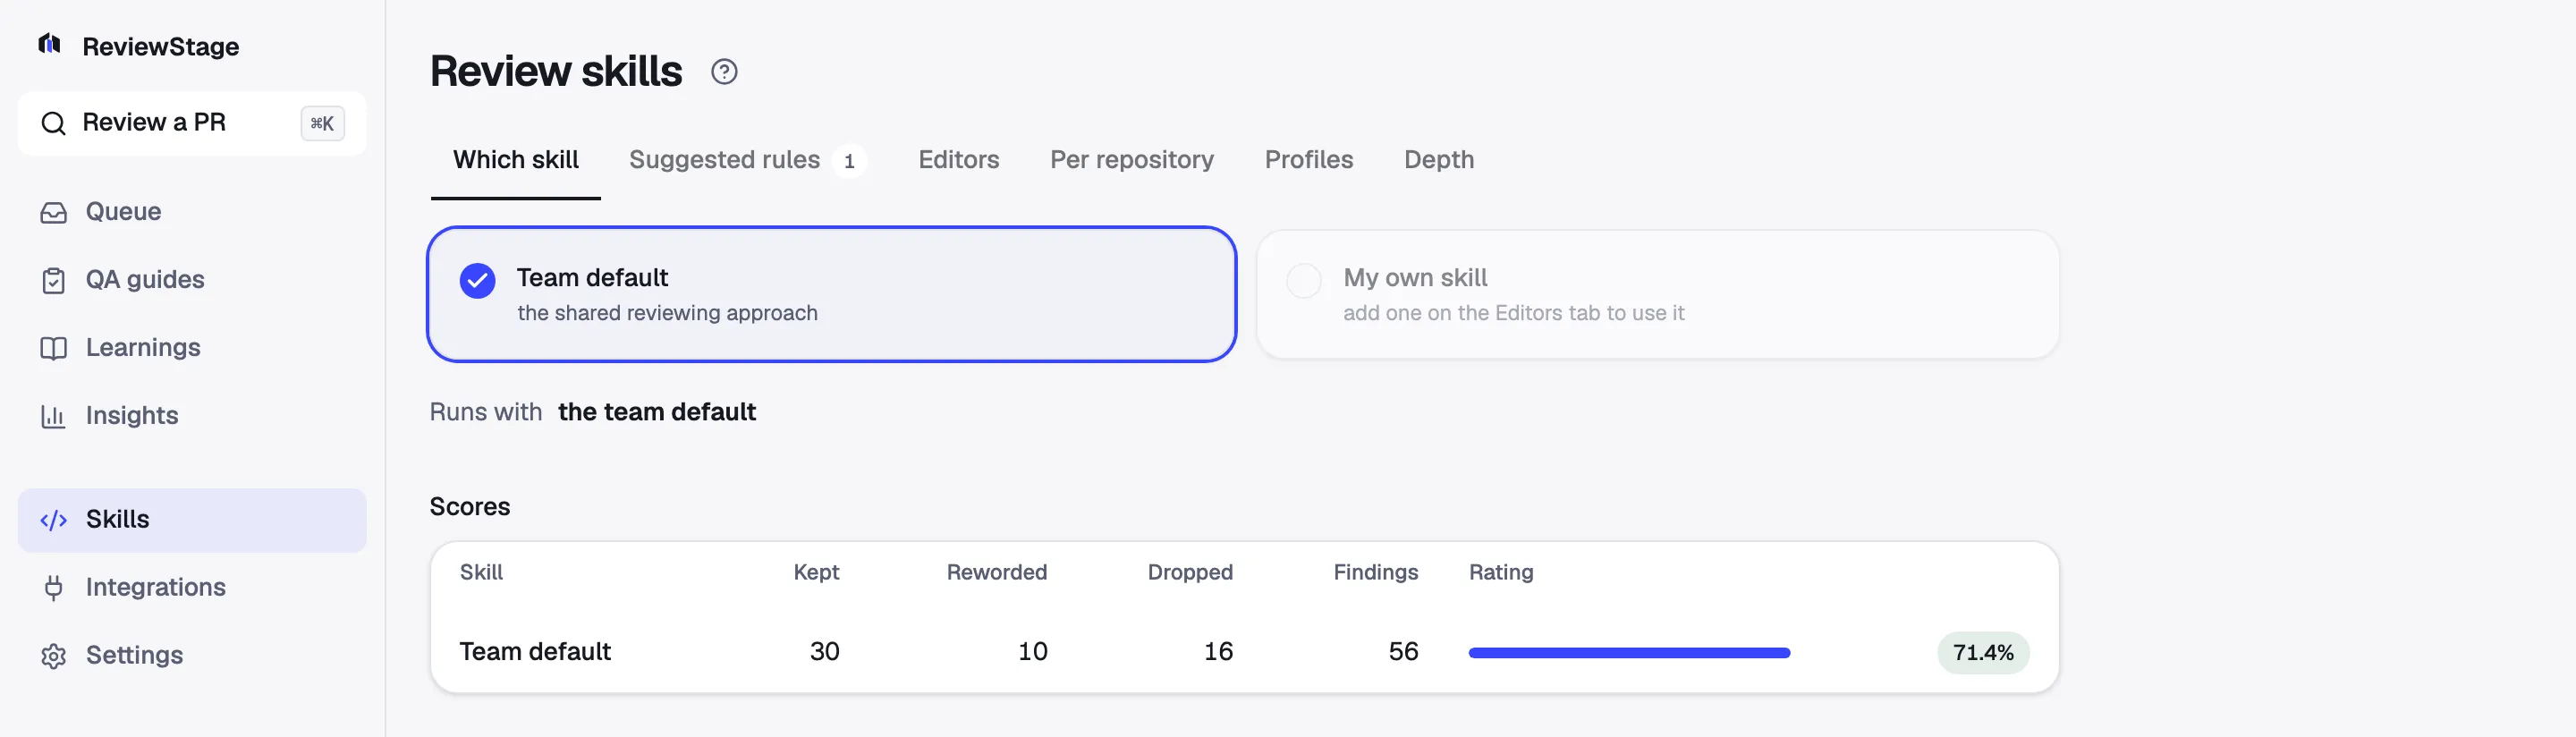Open Settings in the sidebar

click(192, 656)
